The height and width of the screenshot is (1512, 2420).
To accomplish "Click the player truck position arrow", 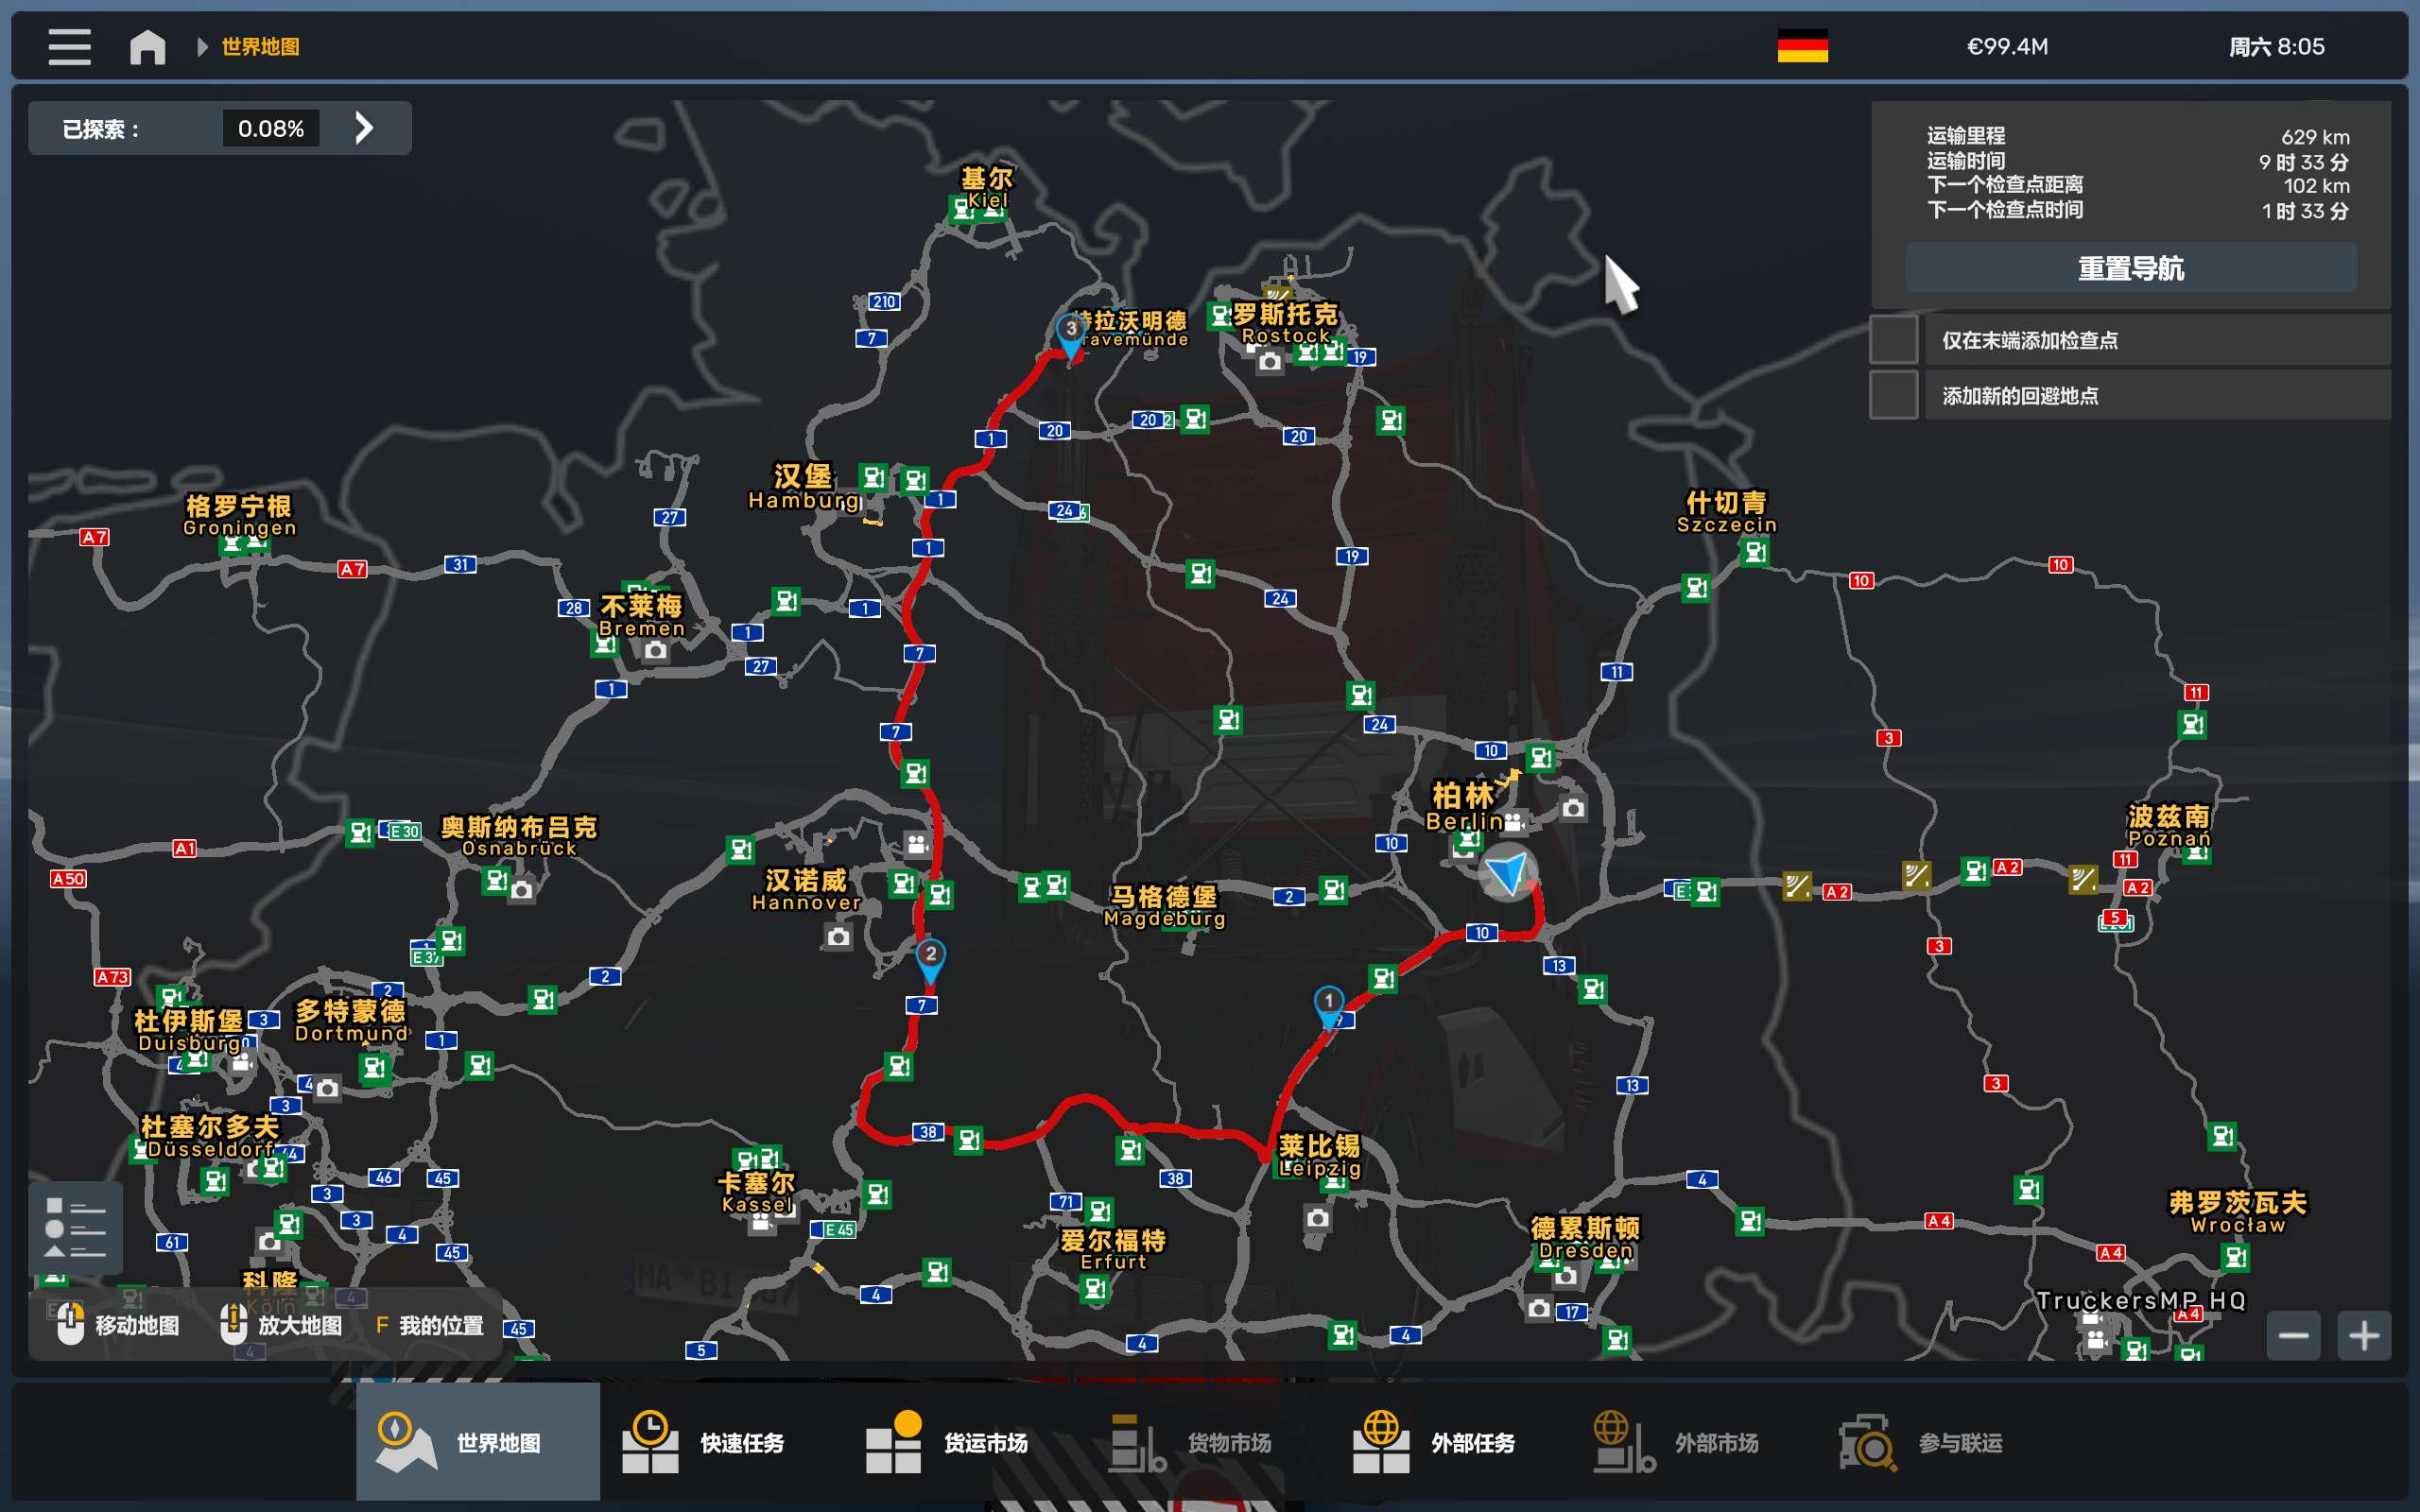I will (x=1508, y=873).
